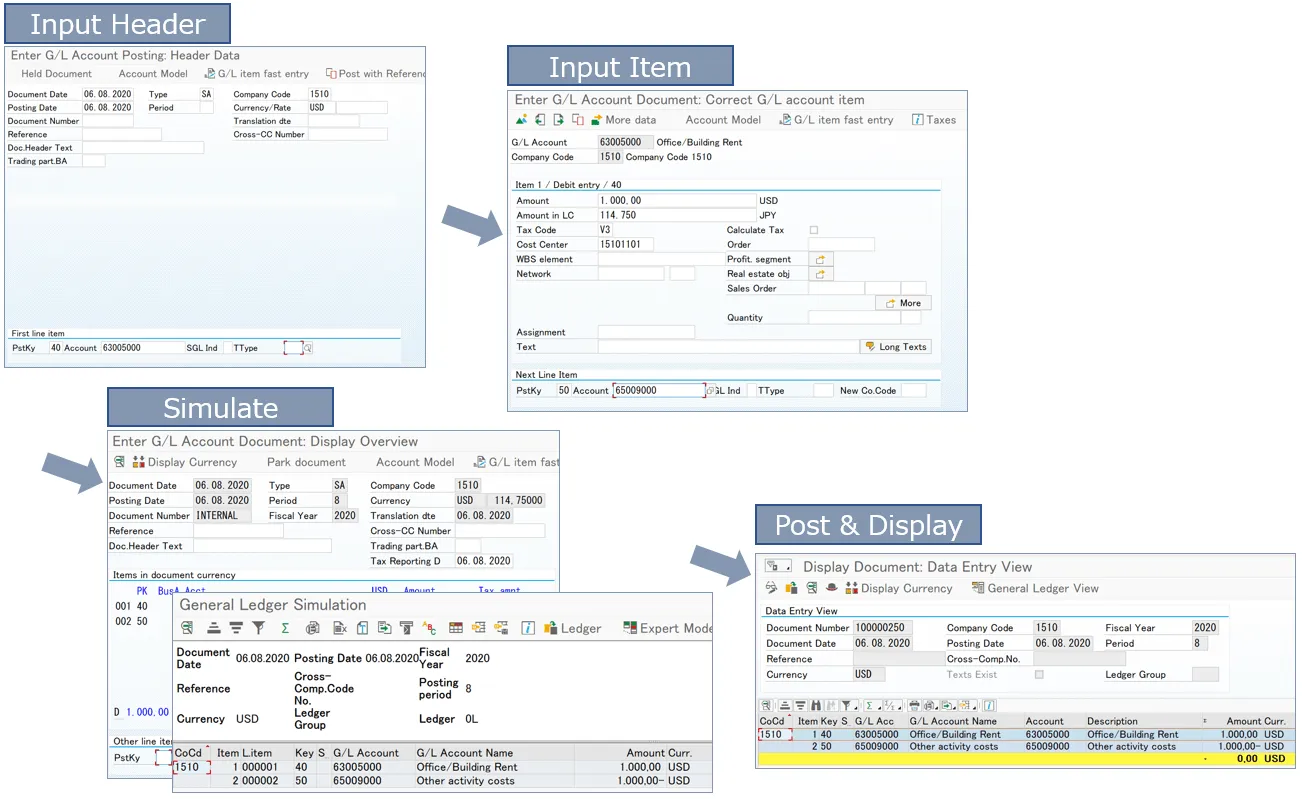
Task: Click the Park document button
Action: click(305, 460)
